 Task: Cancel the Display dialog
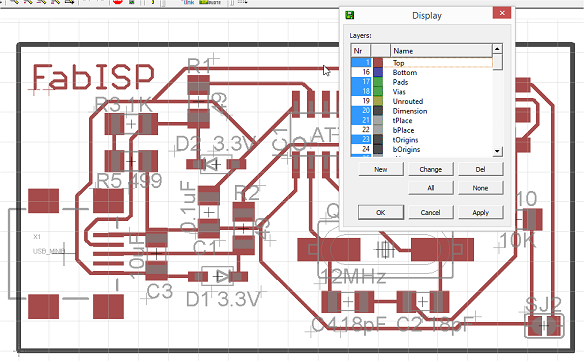pos(431,212)
